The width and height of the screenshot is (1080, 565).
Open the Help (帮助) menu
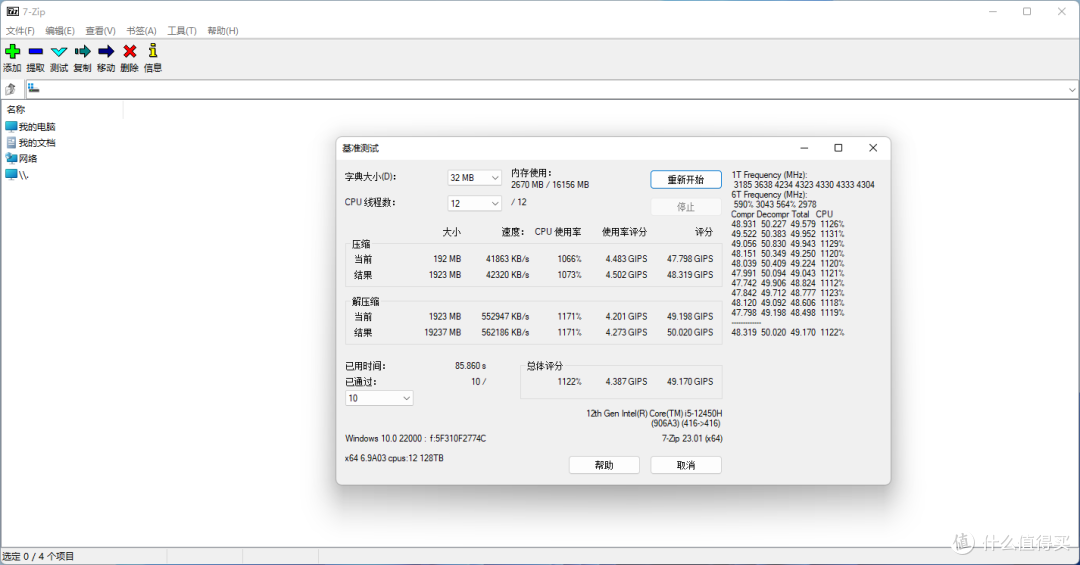[x=222, y=31]
